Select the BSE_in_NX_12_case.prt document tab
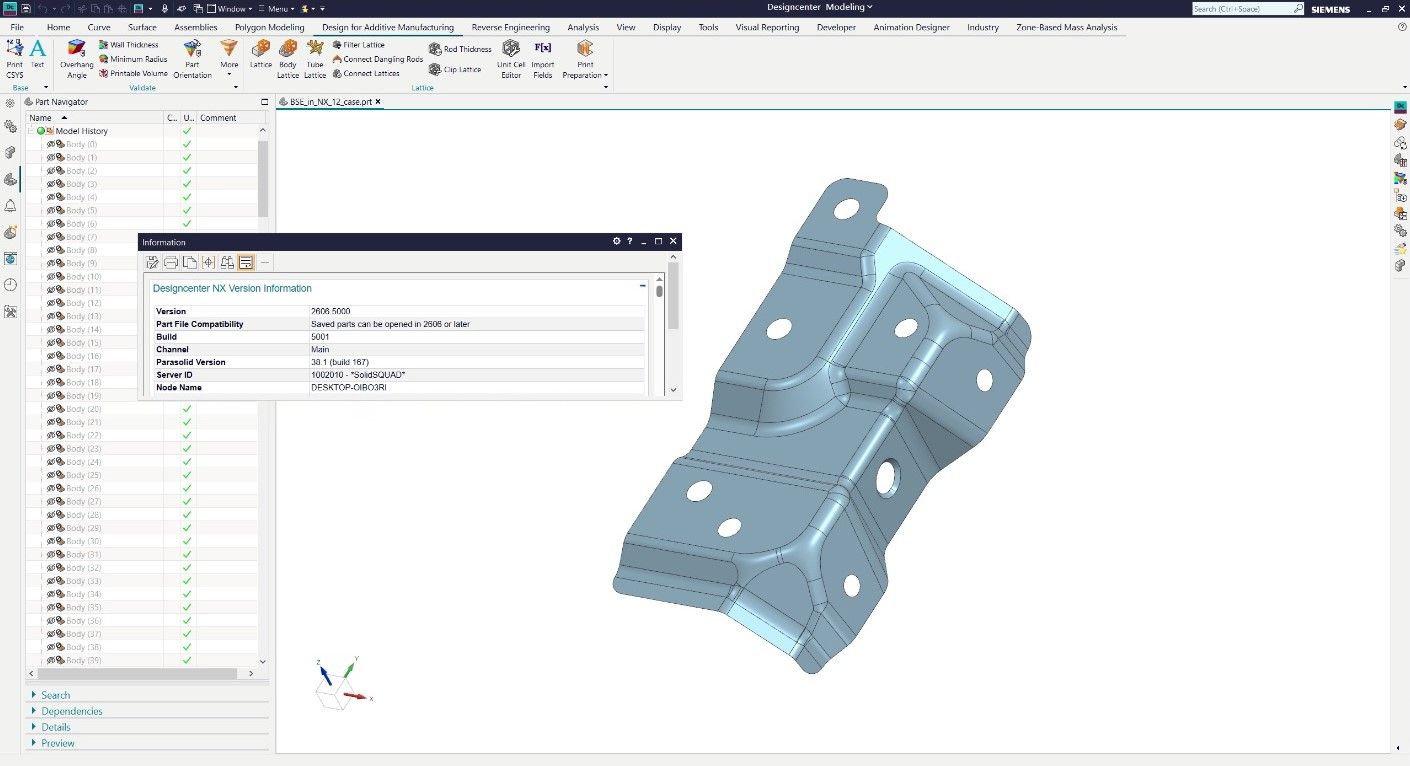Screen dimensions: 1410x766 [331, 102]
